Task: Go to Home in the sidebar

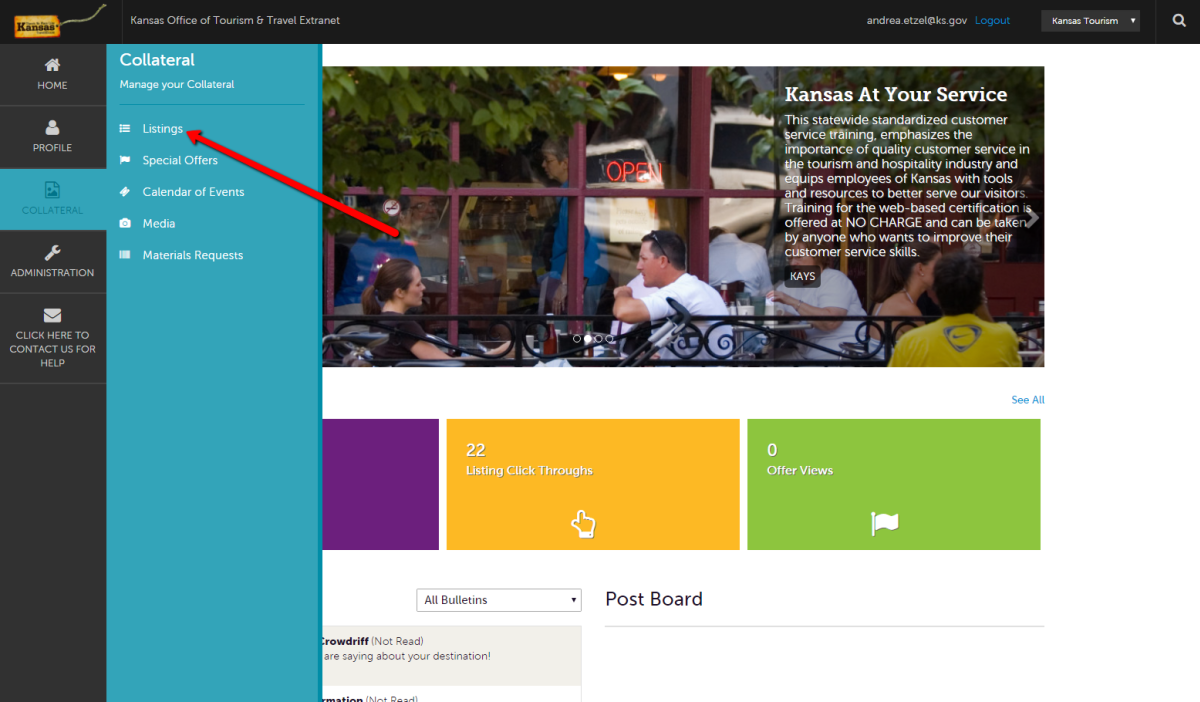Action: (53, 75)
